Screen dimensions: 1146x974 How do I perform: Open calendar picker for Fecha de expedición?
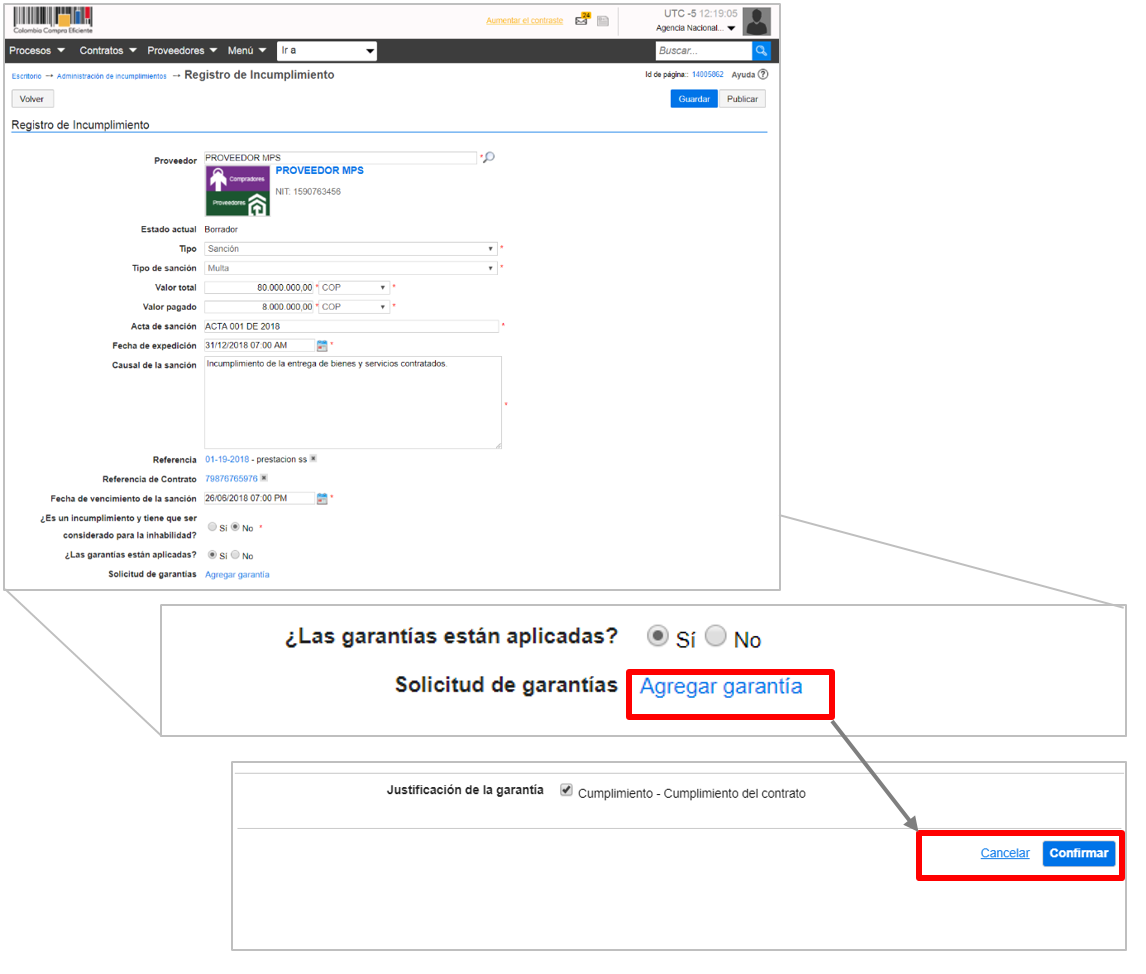point(322,346)
